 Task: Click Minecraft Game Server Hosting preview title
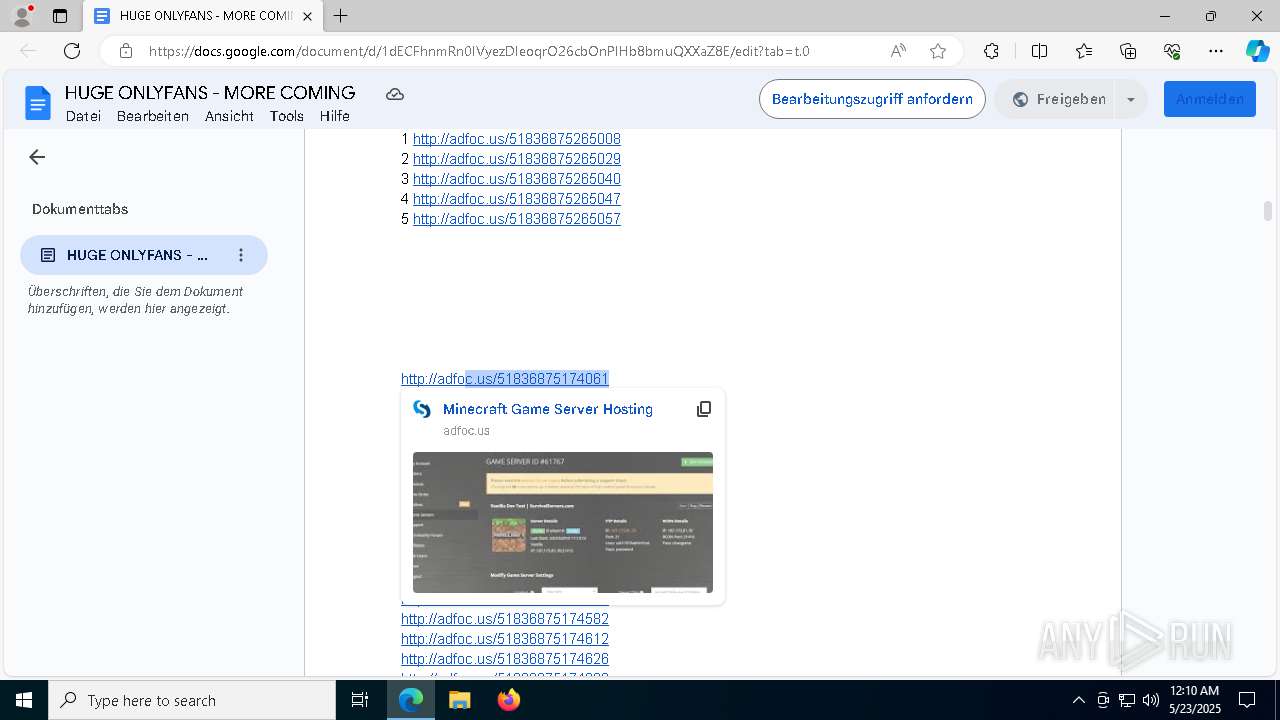point(547,409)
